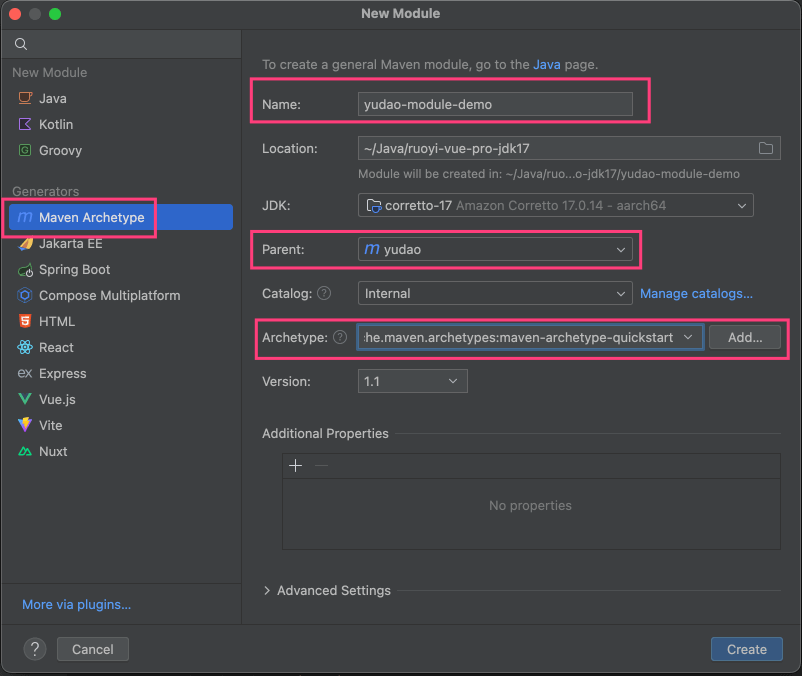Image resolution: width=802 pixels, height=676 pixels.
Task: Click the Name field with yudao-module-demo
Action: (x=495, y=105)
